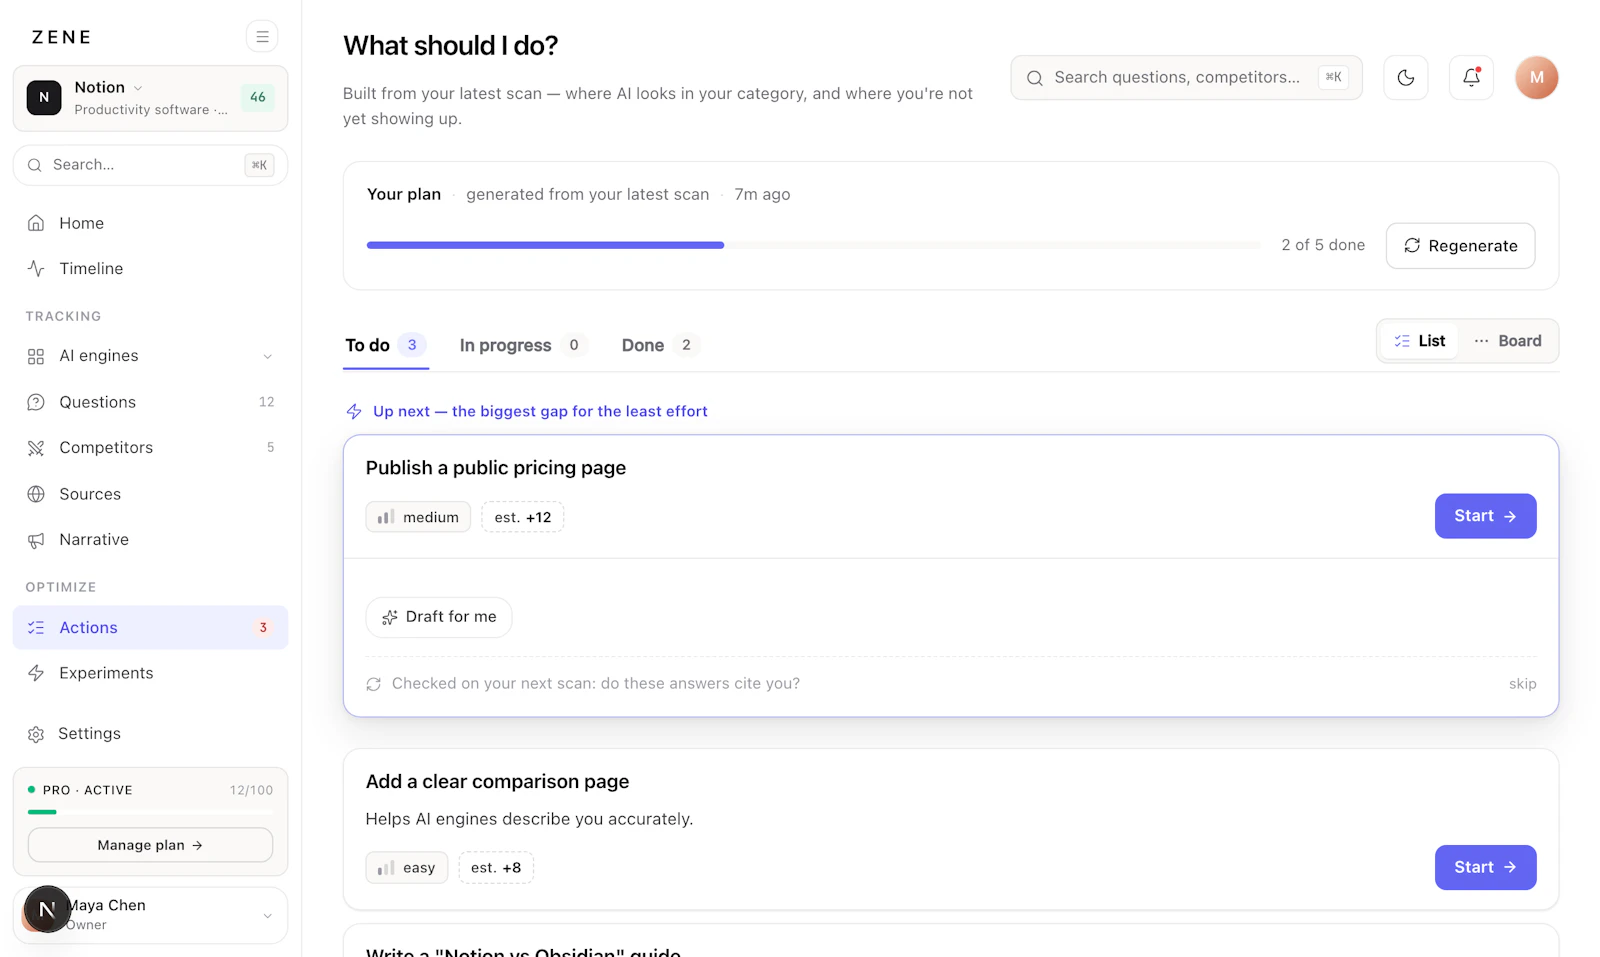
Task: Click the visibility score badge 46
Action: click(x=257, y=98)
